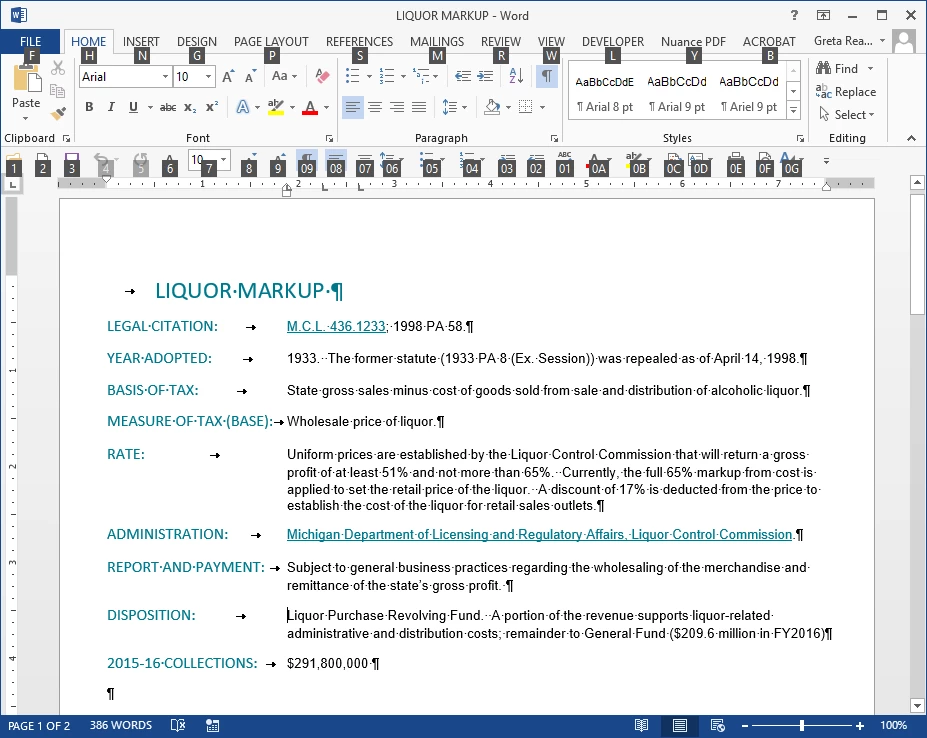Click the Decrease Indent icon
Image resolution: width=927 pixels, height=738 pixels.
pyautogui.click(x=463, y=76)
